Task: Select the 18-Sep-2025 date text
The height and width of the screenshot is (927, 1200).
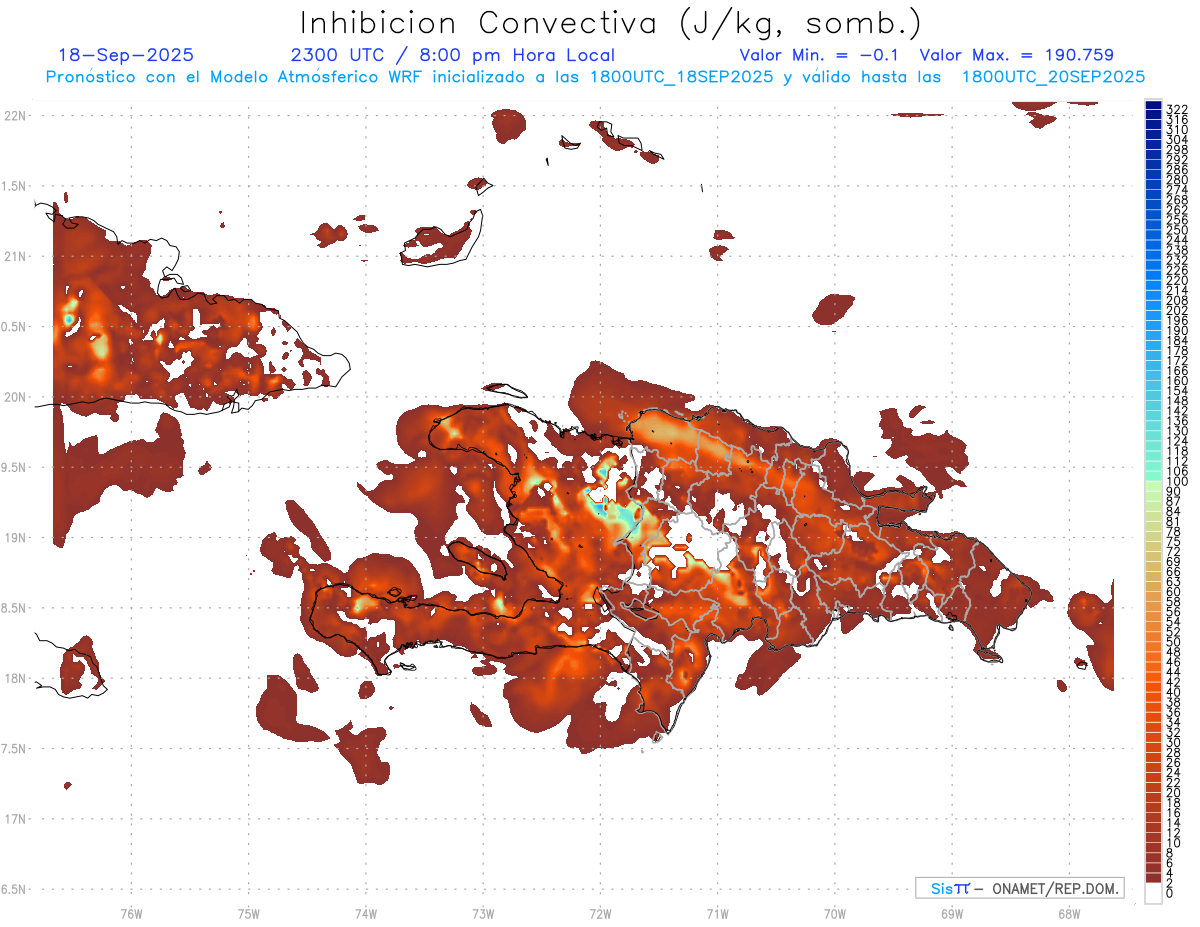Action: click(x=126, y=56)
